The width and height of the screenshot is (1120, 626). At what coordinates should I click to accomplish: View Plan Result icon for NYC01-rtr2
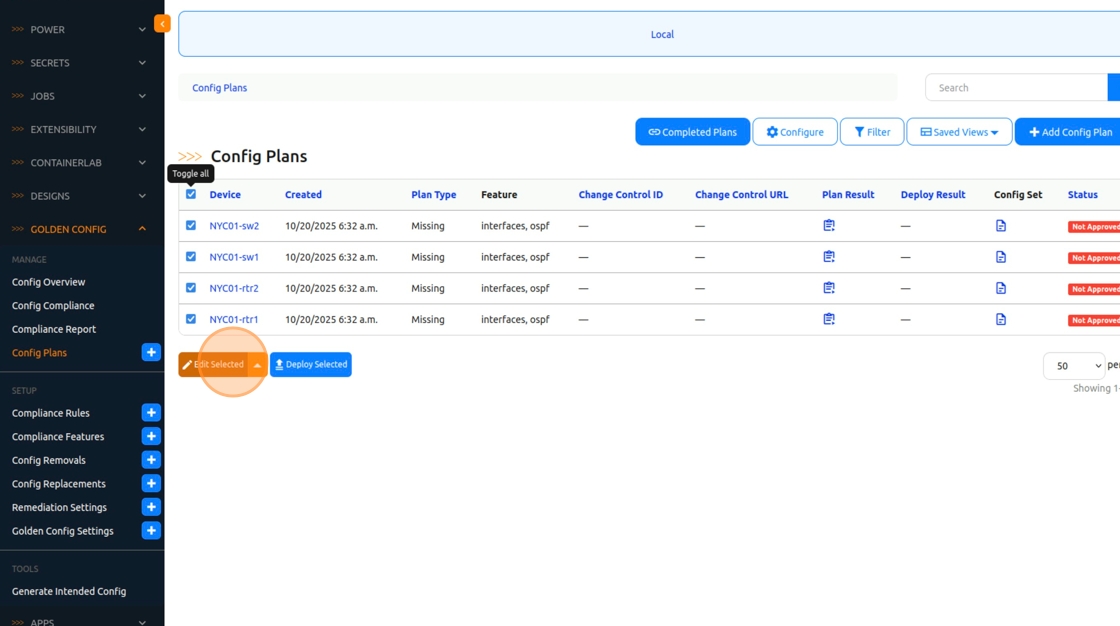[829, 288]
